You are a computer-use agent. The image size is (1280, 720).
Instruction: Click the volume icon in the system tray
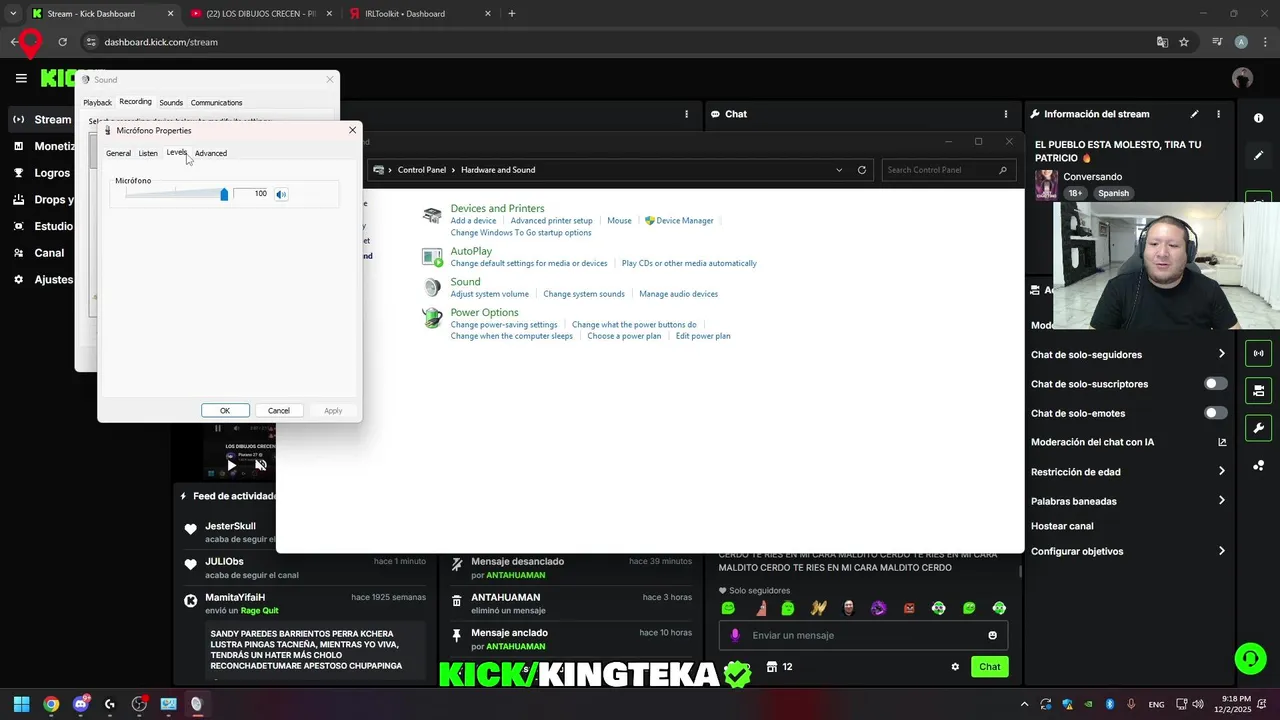pos(1198,704)
